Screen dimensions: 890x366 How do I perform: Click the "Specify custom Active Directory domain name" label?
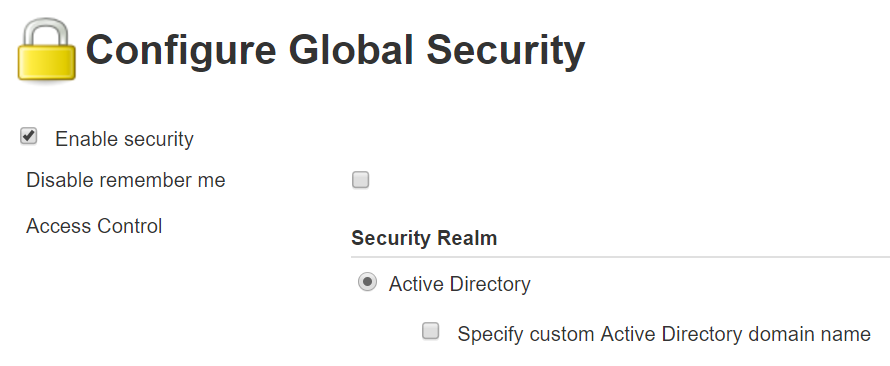(x=664, y=334)
